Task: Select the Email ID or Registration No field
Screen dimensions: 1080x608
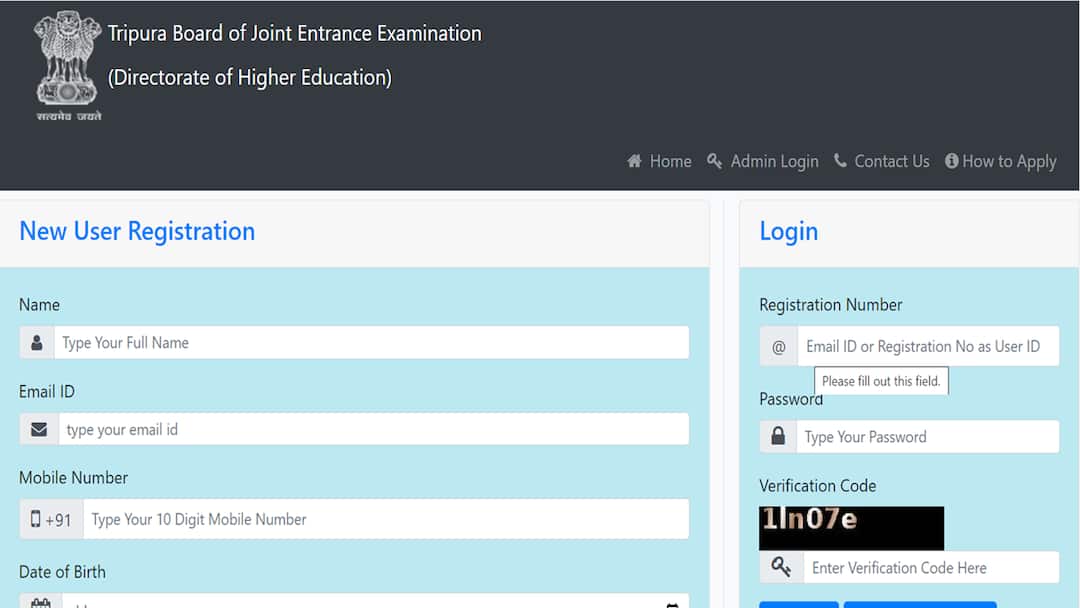Action: 927,347
